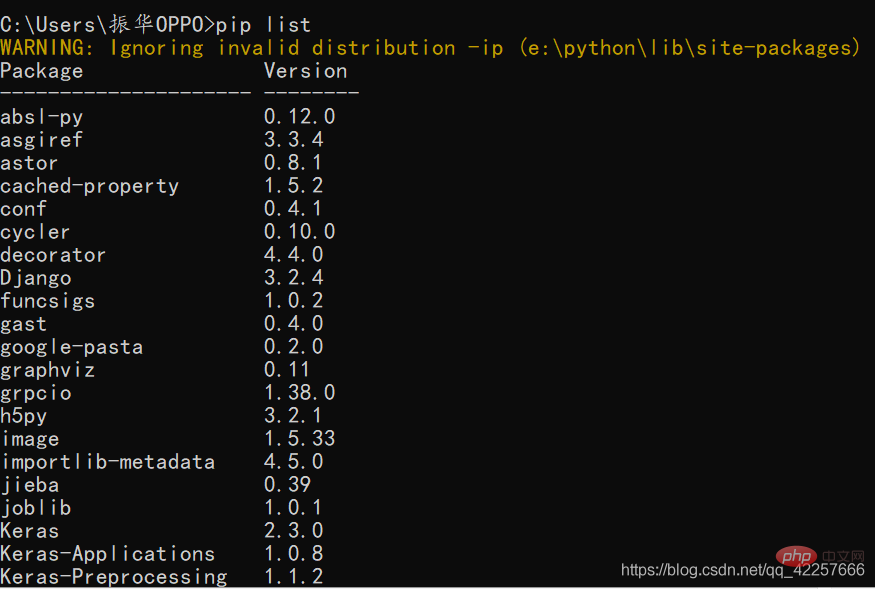875x589 pixels.
Task: Click grpcio version number 1.38.0
Action: pos(299,393)
